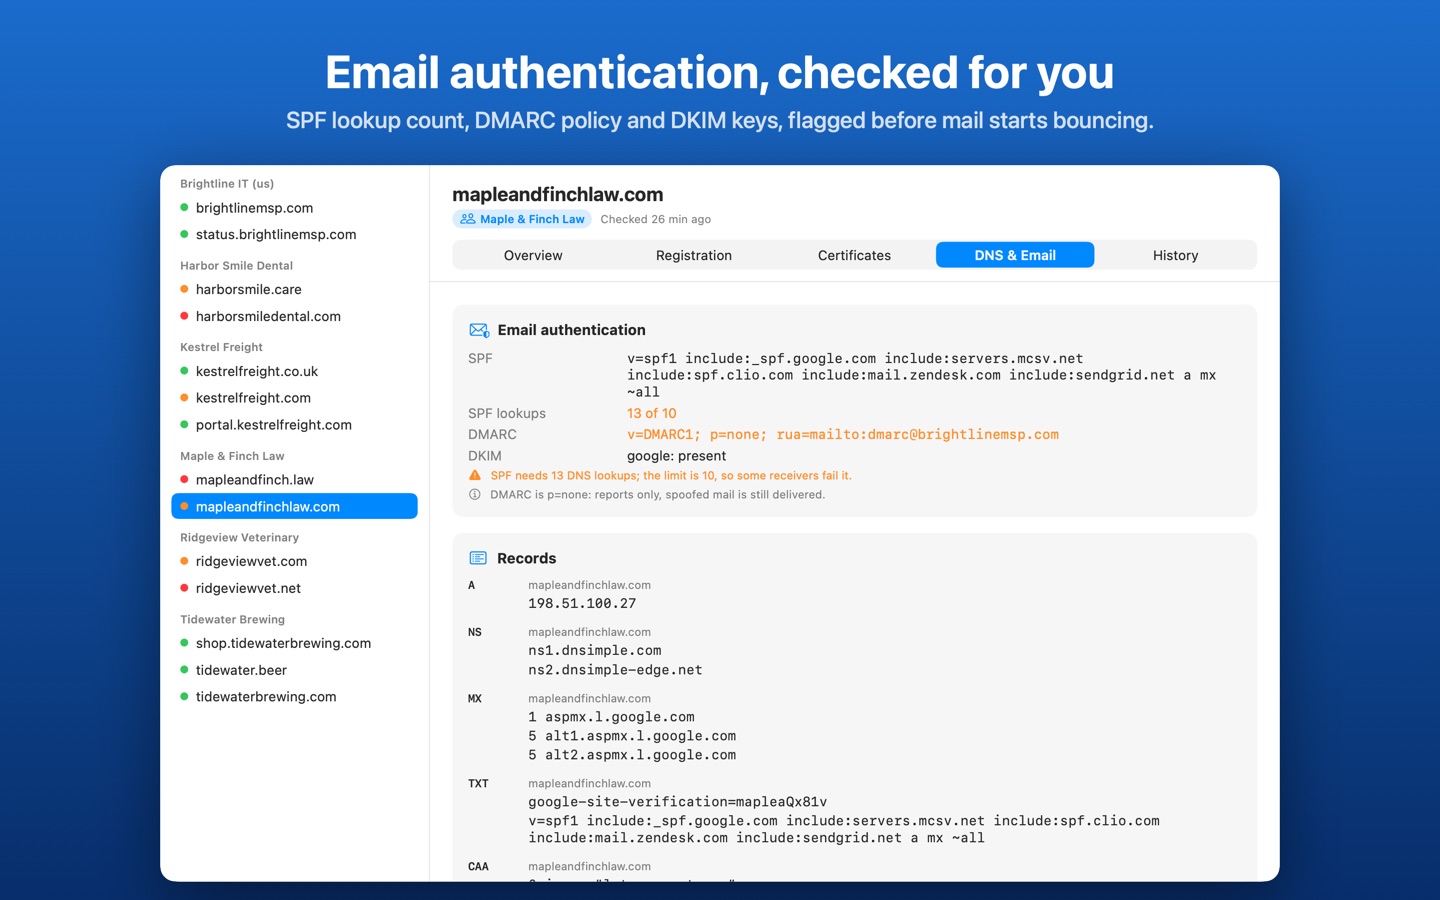Viewport: 1440px width, 900px height.
Task: Click the ns1.dnsimple.com NS record
Action: click(595, 651)
